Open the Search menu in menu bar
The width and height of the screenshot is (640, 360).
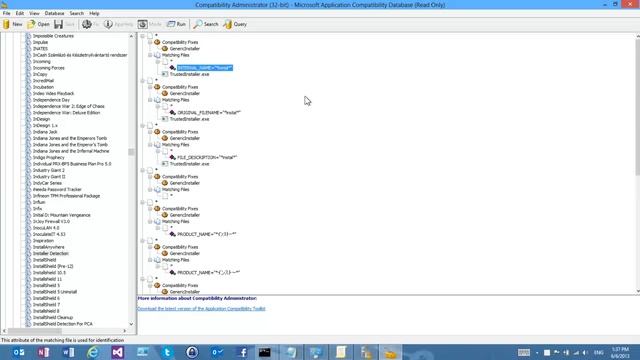point(76,13)
